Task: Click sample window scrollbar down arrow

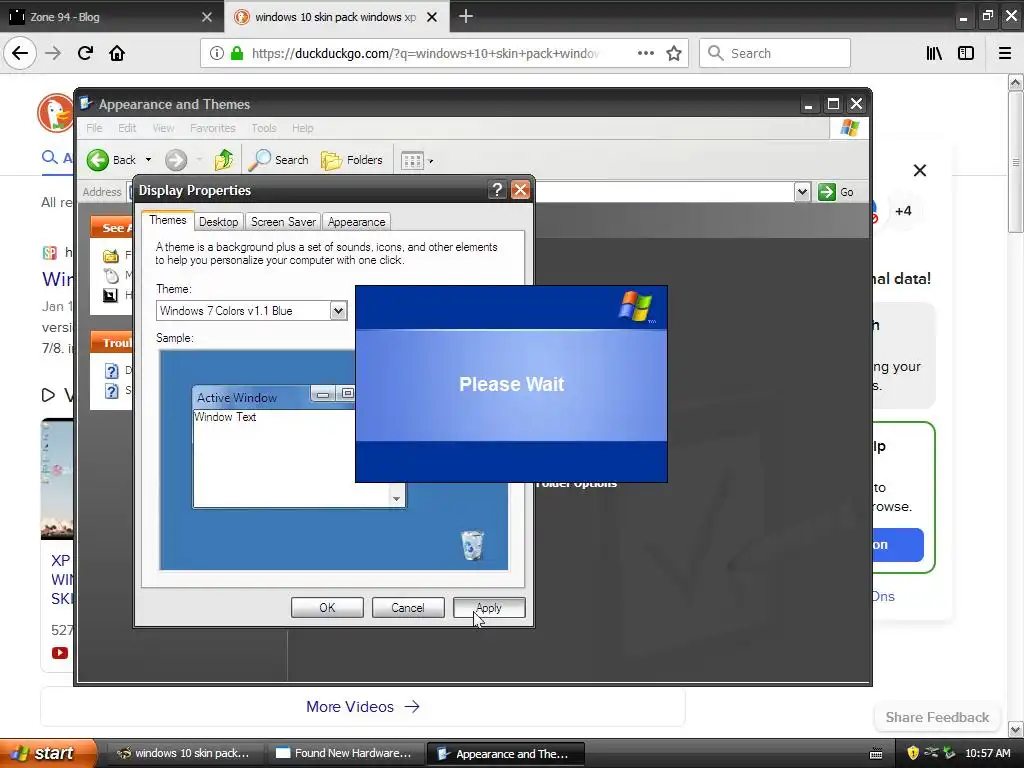Action: tap(396, 498)
